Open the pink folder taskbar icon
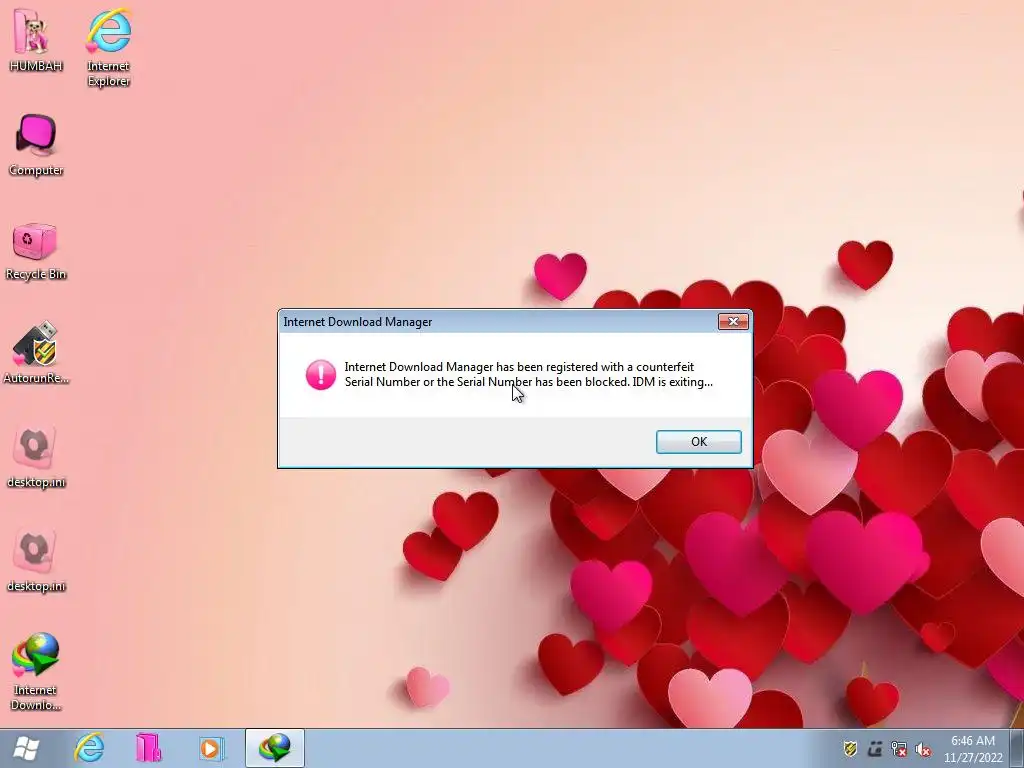Screen dimensions: 1024x768 pyautogui.click(x=149, y=748)
